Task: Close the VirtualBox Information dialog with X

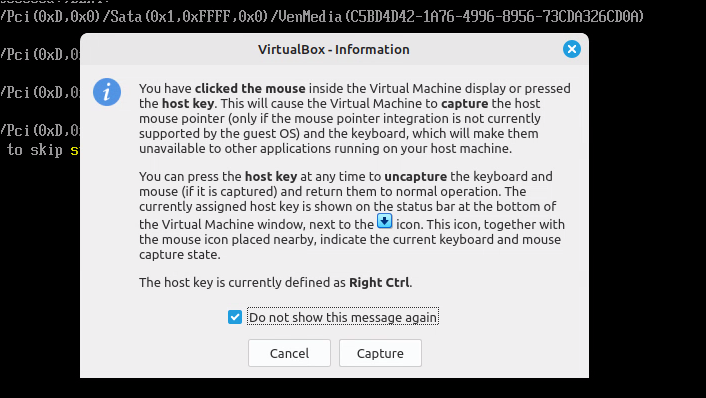Action: tap(571, 49)
